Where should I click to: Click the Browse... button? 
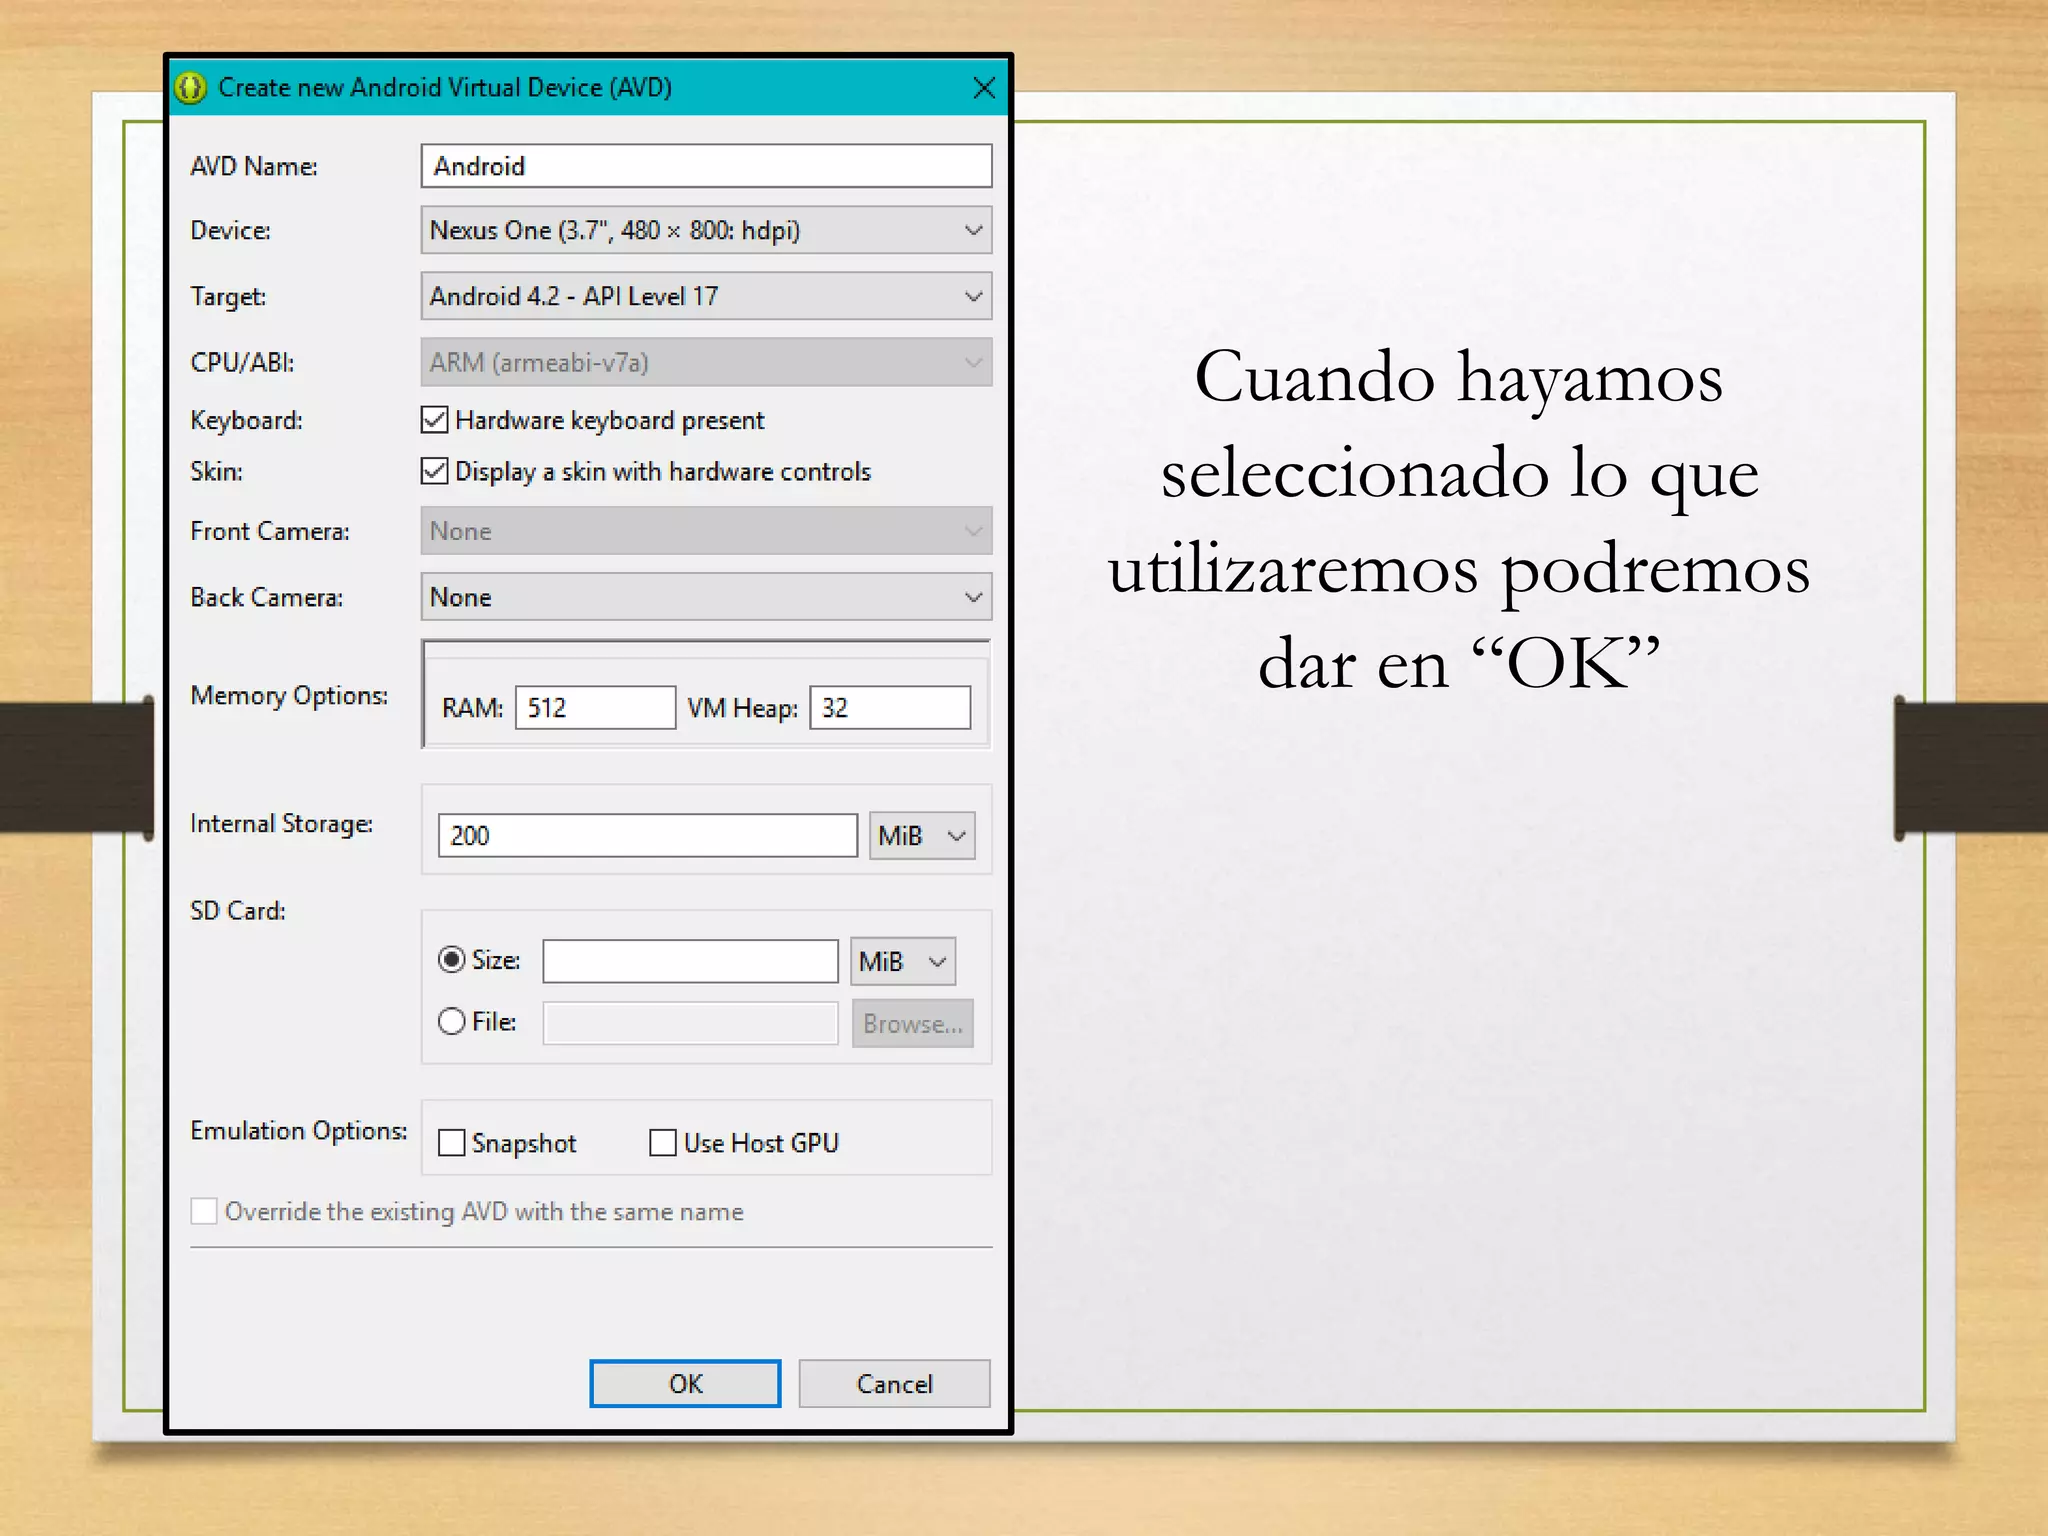click(x=913, y=1024)
